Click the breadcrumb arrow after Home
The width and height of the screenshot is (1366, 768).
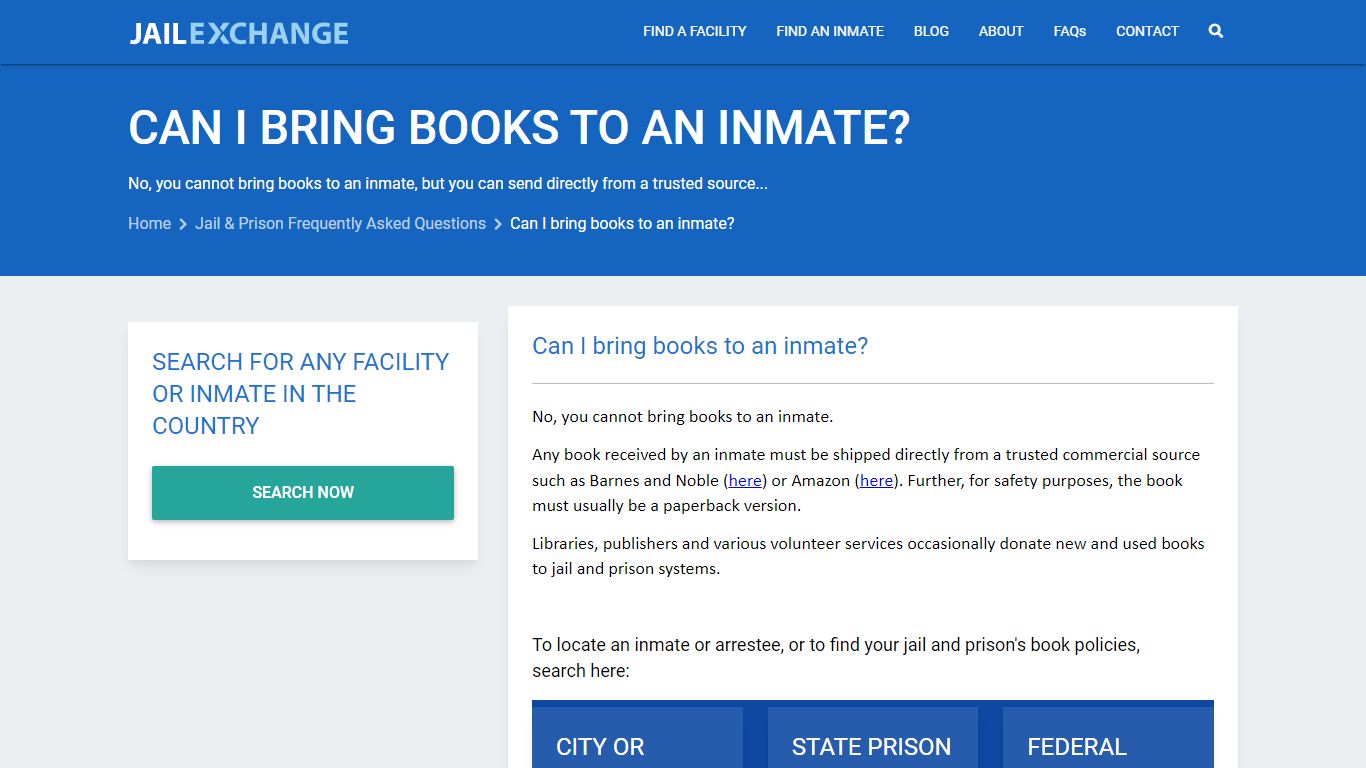(181, 224)
